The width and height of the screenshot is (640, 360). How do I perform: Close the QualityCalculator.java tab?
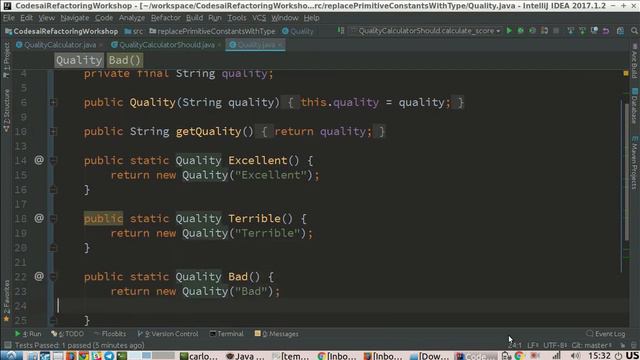tap(101, 45)
